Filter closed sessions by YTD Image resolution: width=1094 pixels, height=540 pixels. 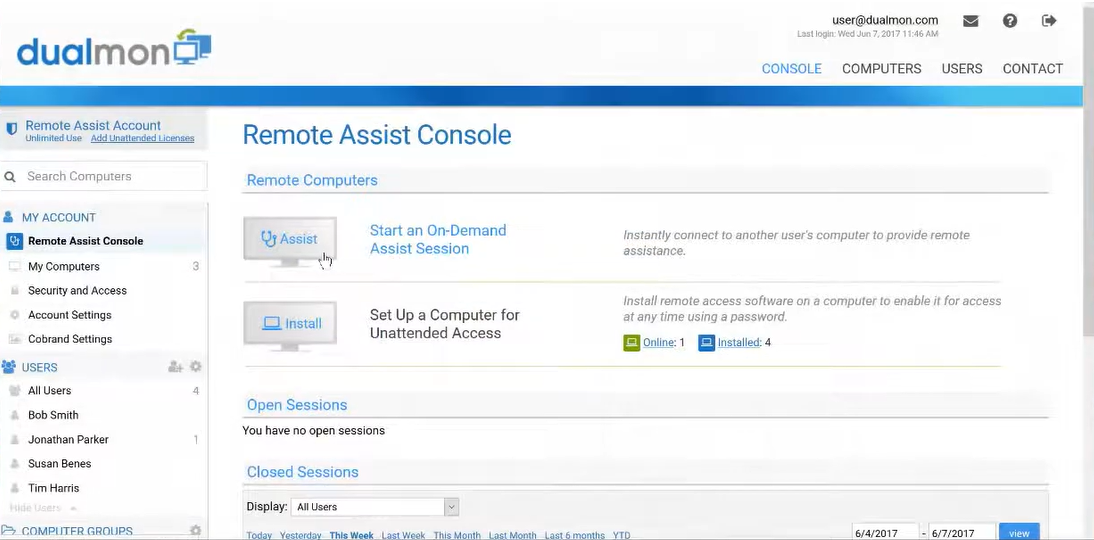[622, 535]
